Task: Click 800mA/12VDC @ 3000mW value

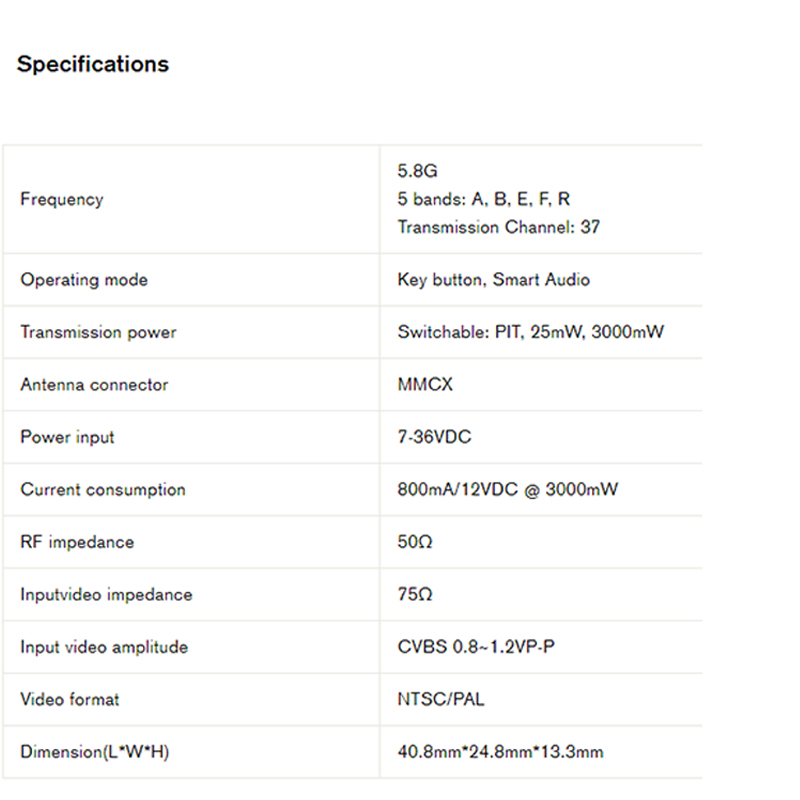Action: [x=508, y=490]
